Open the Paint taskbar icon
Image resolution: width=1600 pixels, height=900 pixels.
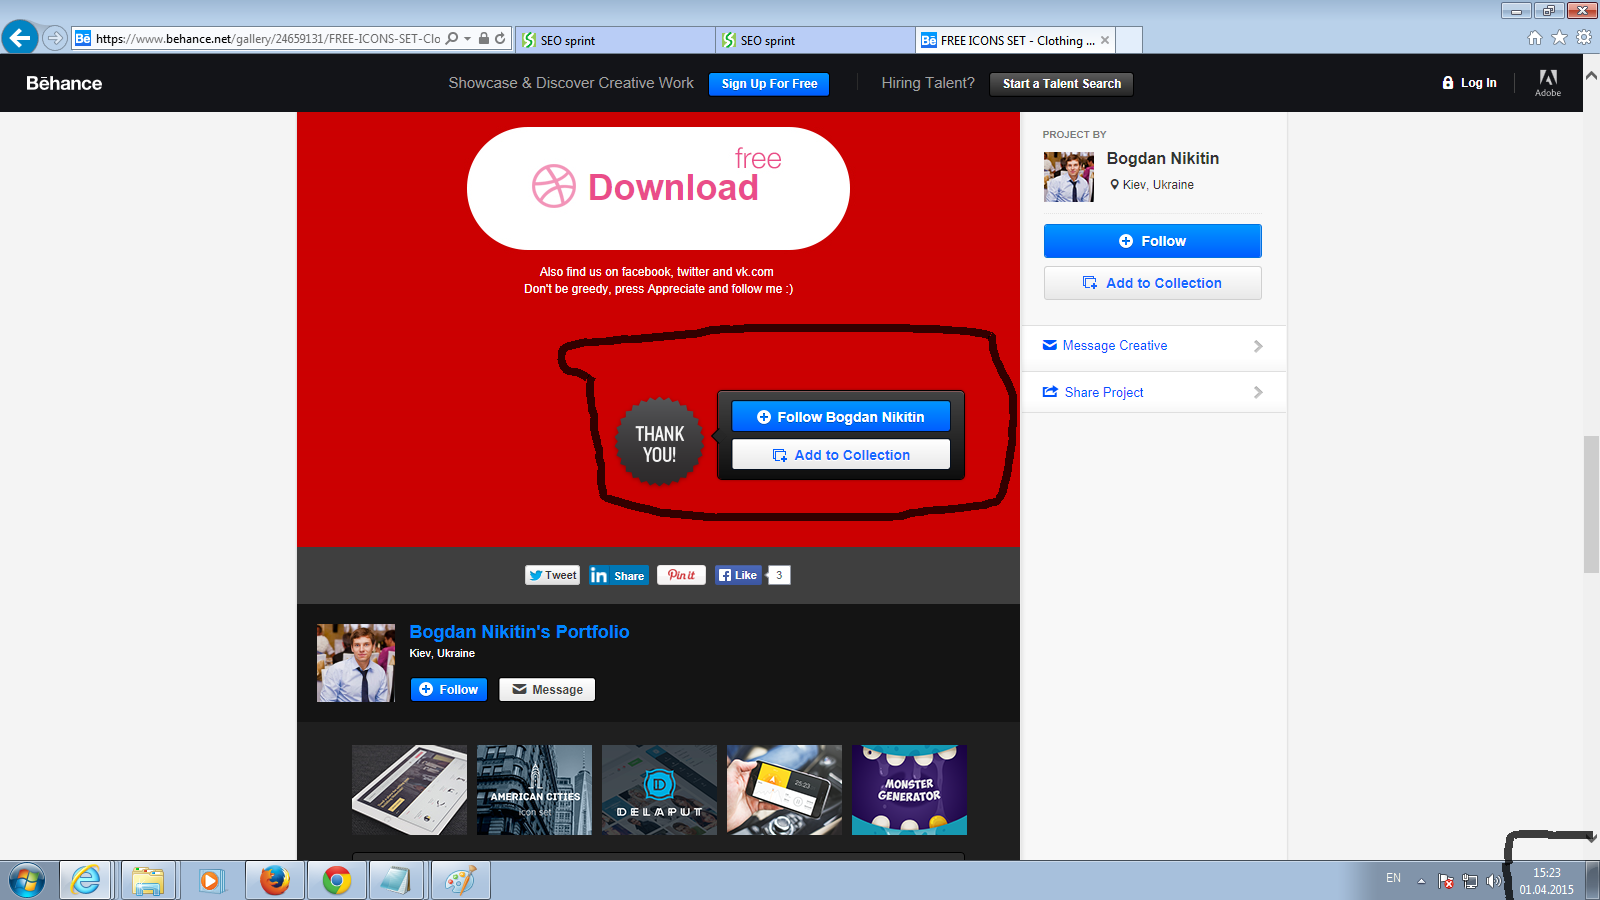[461, 881]
